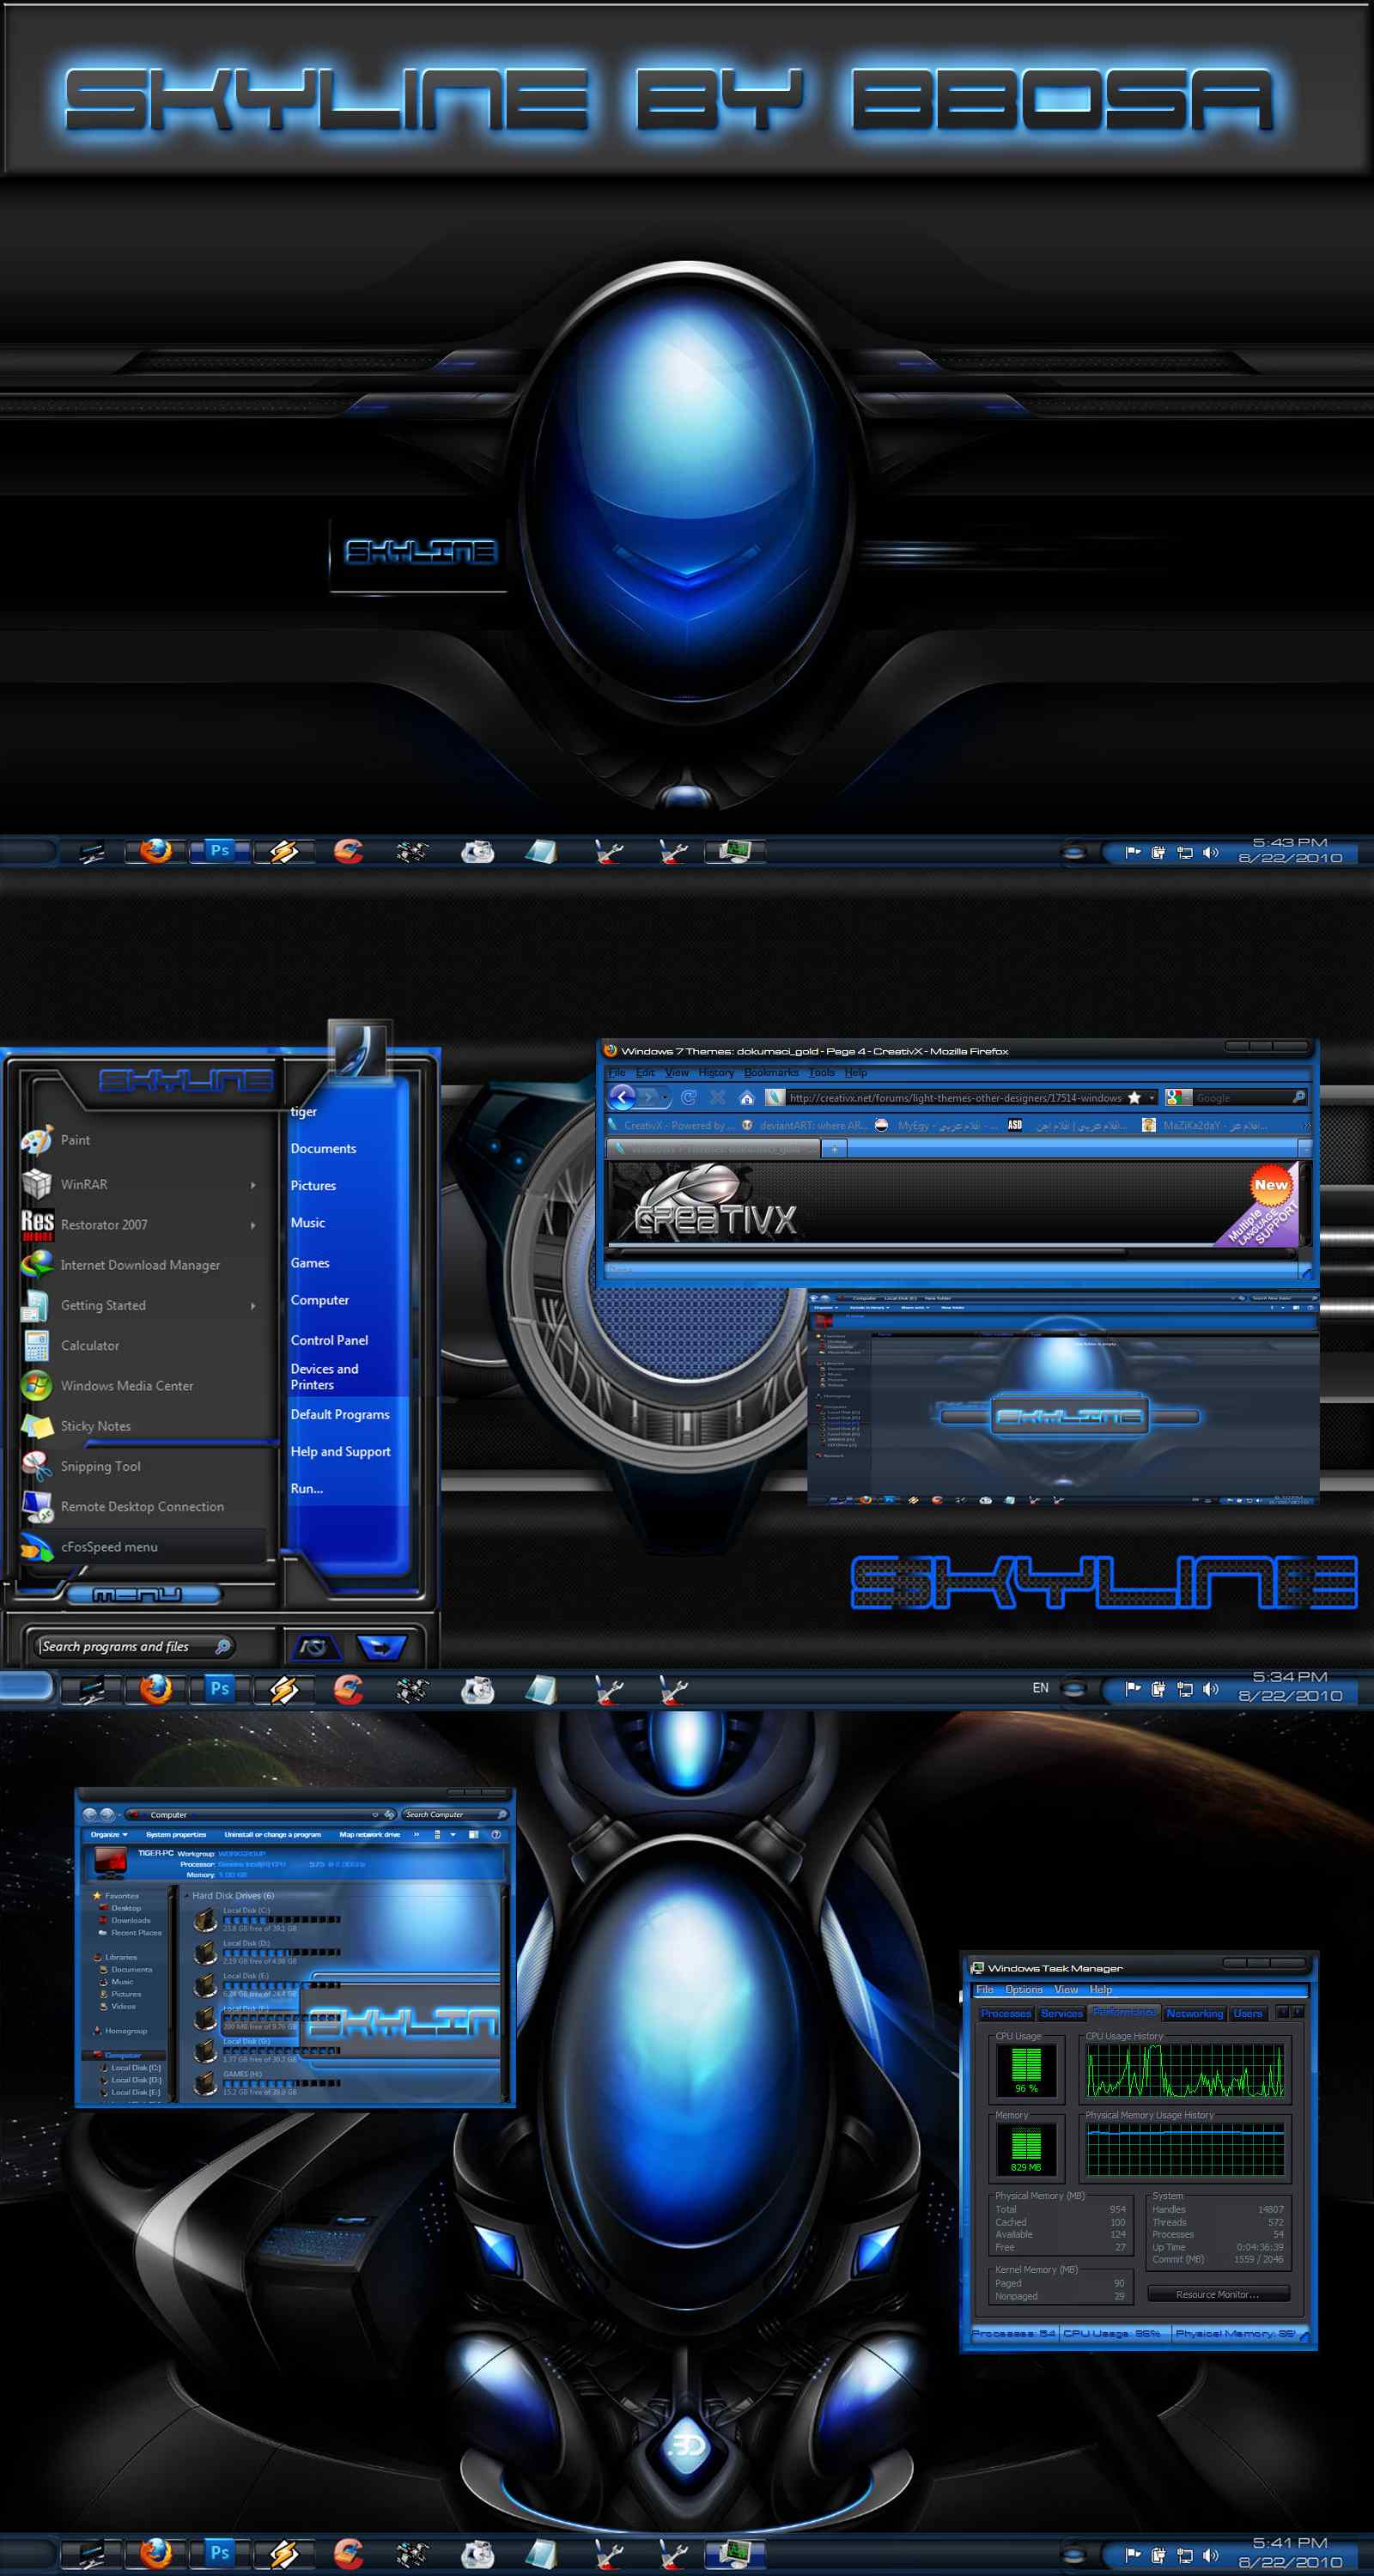Expand the Getting Started submenu arrow
The image size is (1374, 2576).
pos(253,1306)
